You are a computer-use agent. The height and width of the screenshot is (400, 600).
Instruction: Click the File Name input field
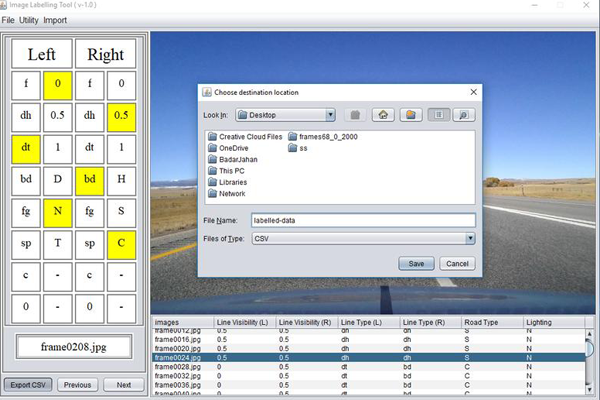click(364, 220)
